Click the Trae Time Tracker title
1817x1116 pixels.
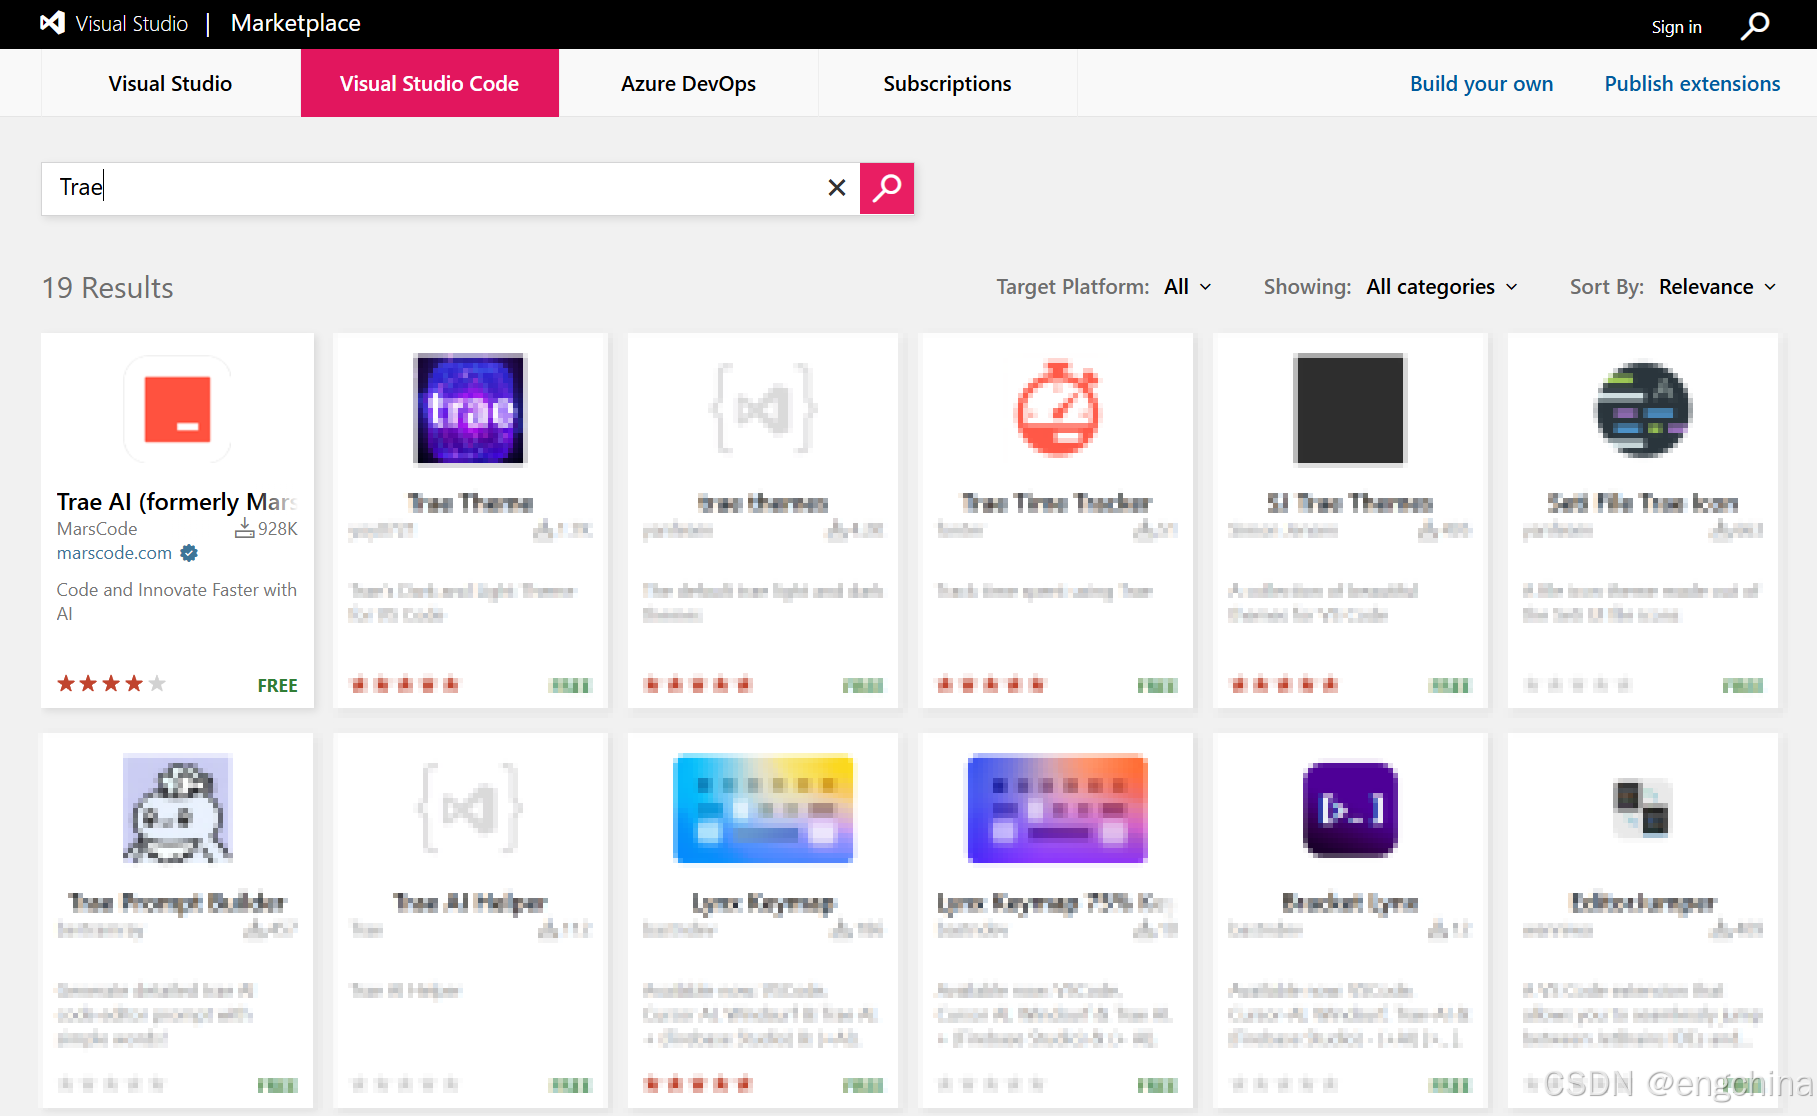tap(1057, 502)
